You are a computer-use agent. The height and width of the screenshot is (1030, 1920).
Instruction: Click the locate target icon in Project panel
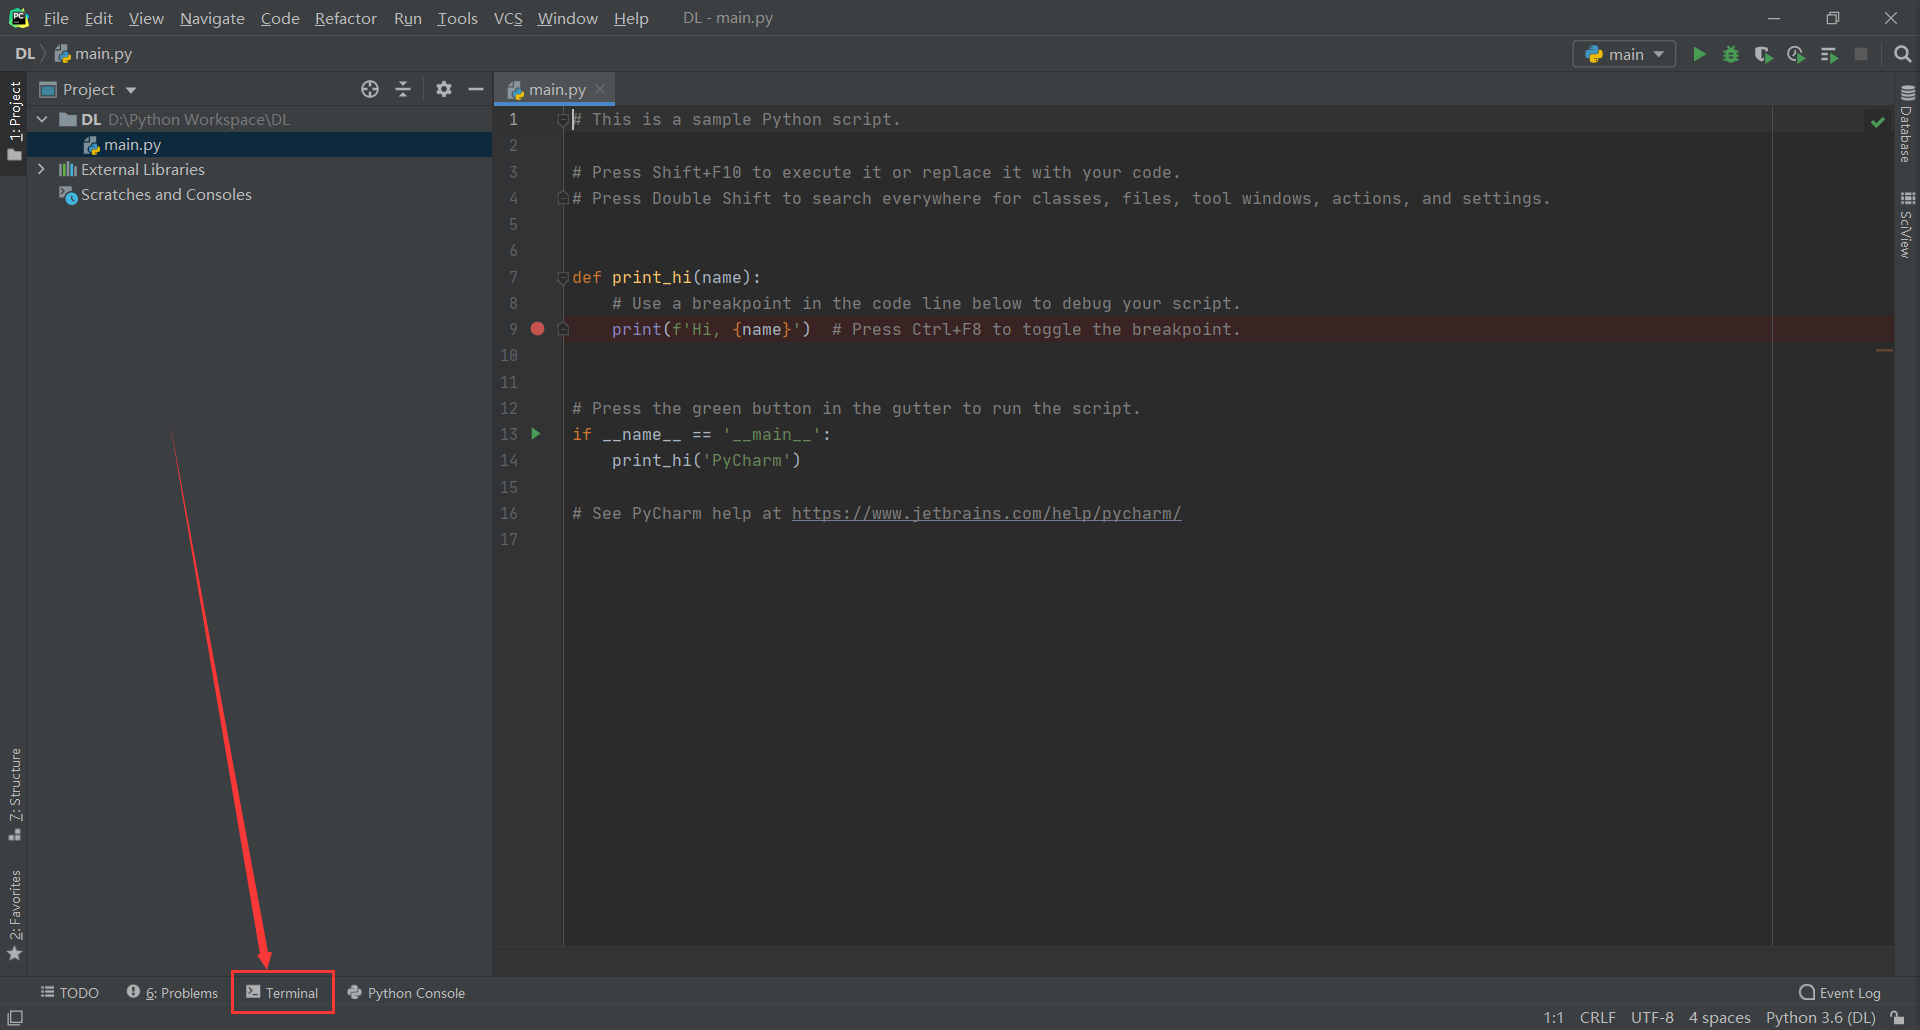(x=370, y=89)
